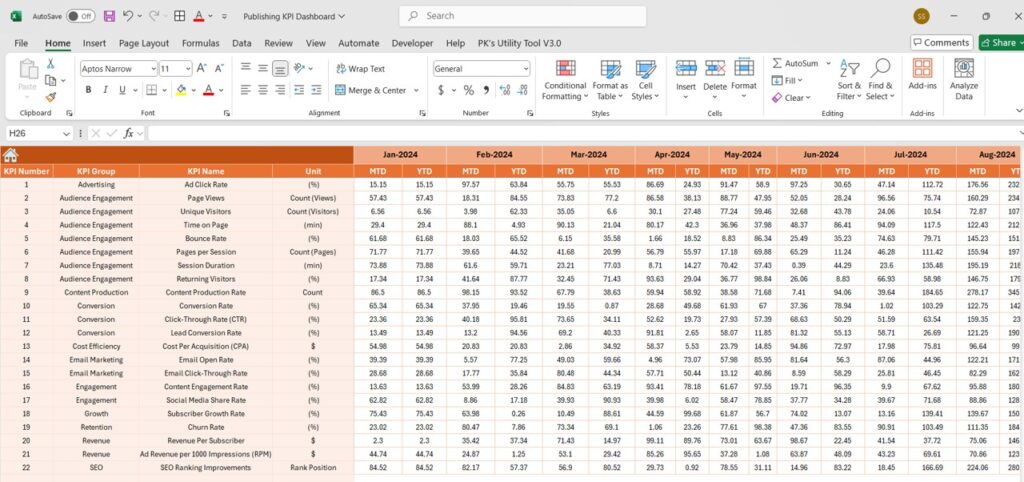Click Increase Indent icon
This screenshot has width=1024, height=482.
[316, 90]
